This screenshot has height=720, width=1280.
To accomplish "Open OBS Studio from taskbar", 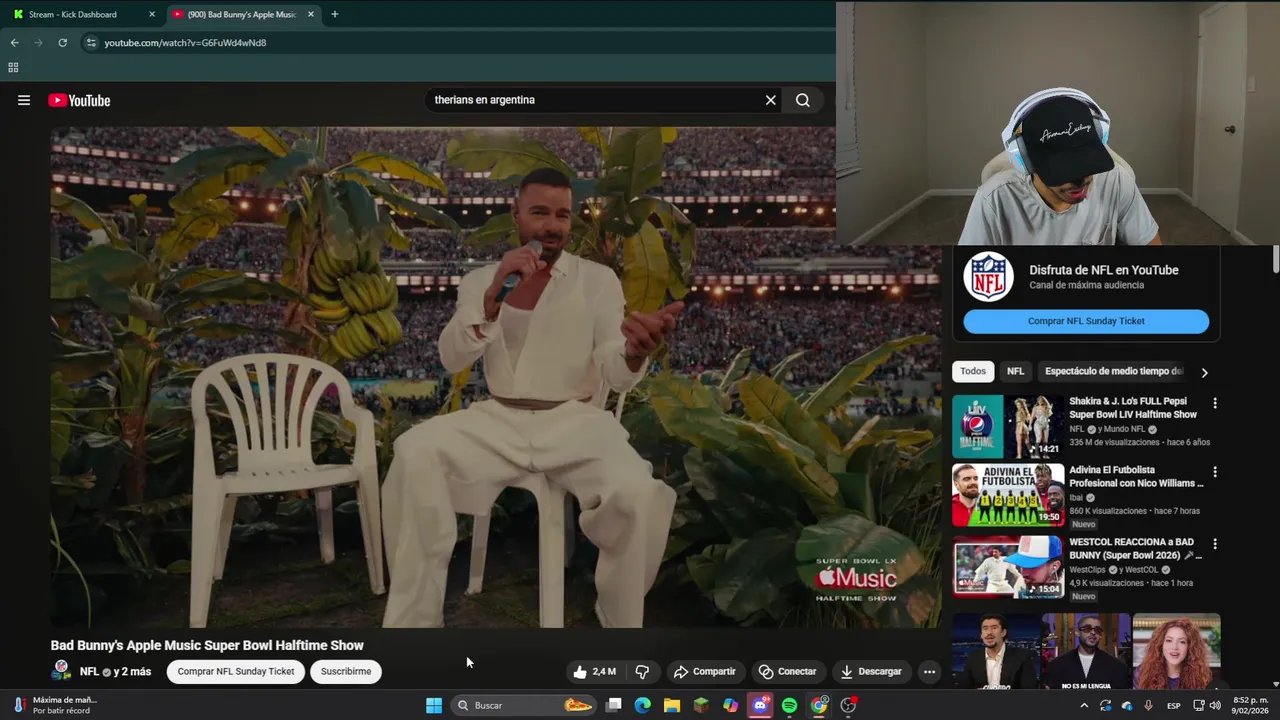I will (x=848, y=705).
